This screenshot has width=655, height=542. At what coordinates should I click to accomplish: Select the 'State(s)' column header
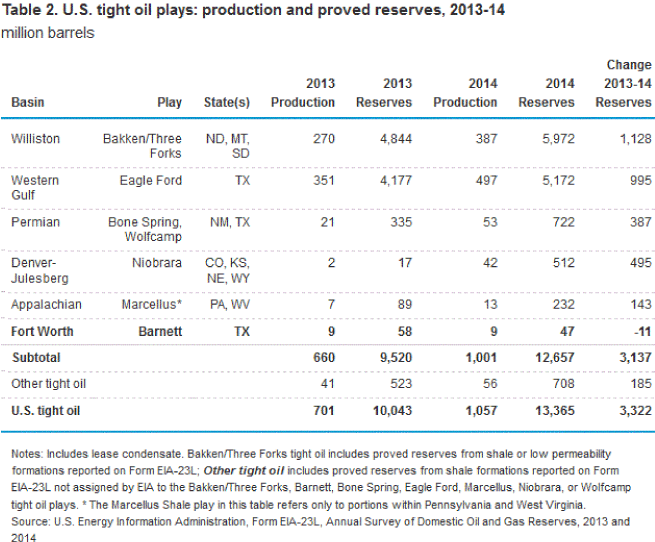pos(229,102)
